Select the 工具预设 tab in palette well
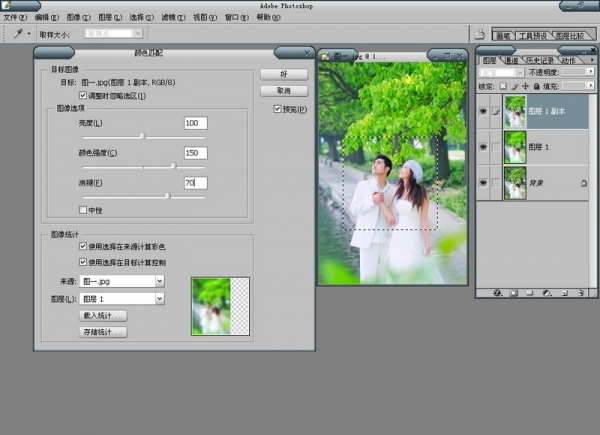This screenshot has height=435, width=600. (533, 36)
